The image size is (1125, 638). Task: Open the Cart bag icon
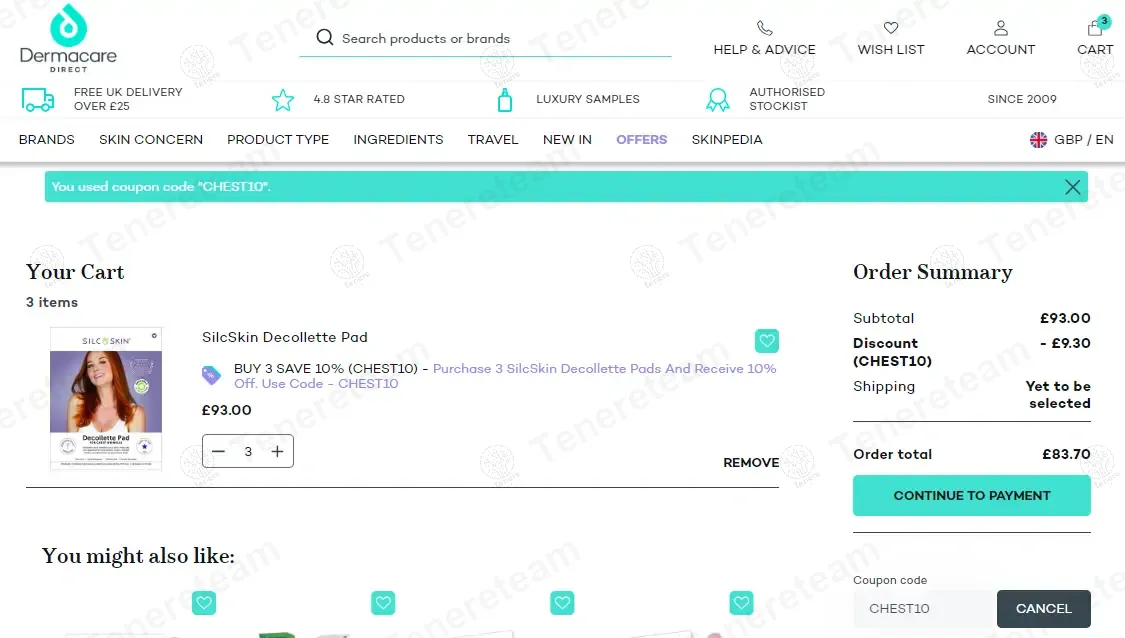(1095, 28)
